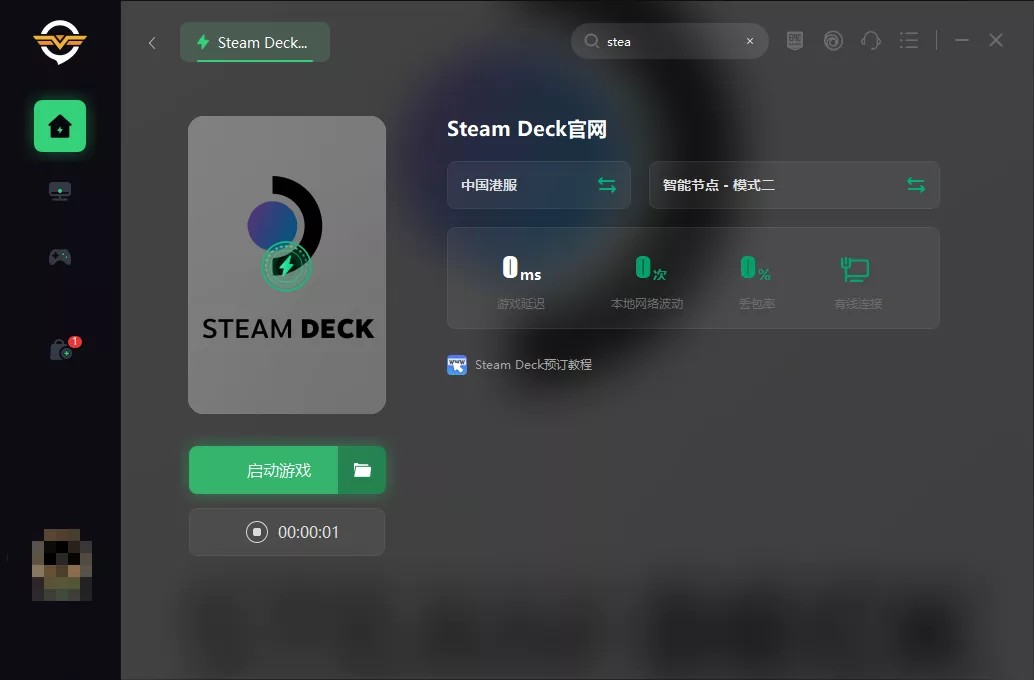Viewport: 1034px width, 680px height.
Task: Click the Steam Deck官网 title
Action: coord(526,129)
